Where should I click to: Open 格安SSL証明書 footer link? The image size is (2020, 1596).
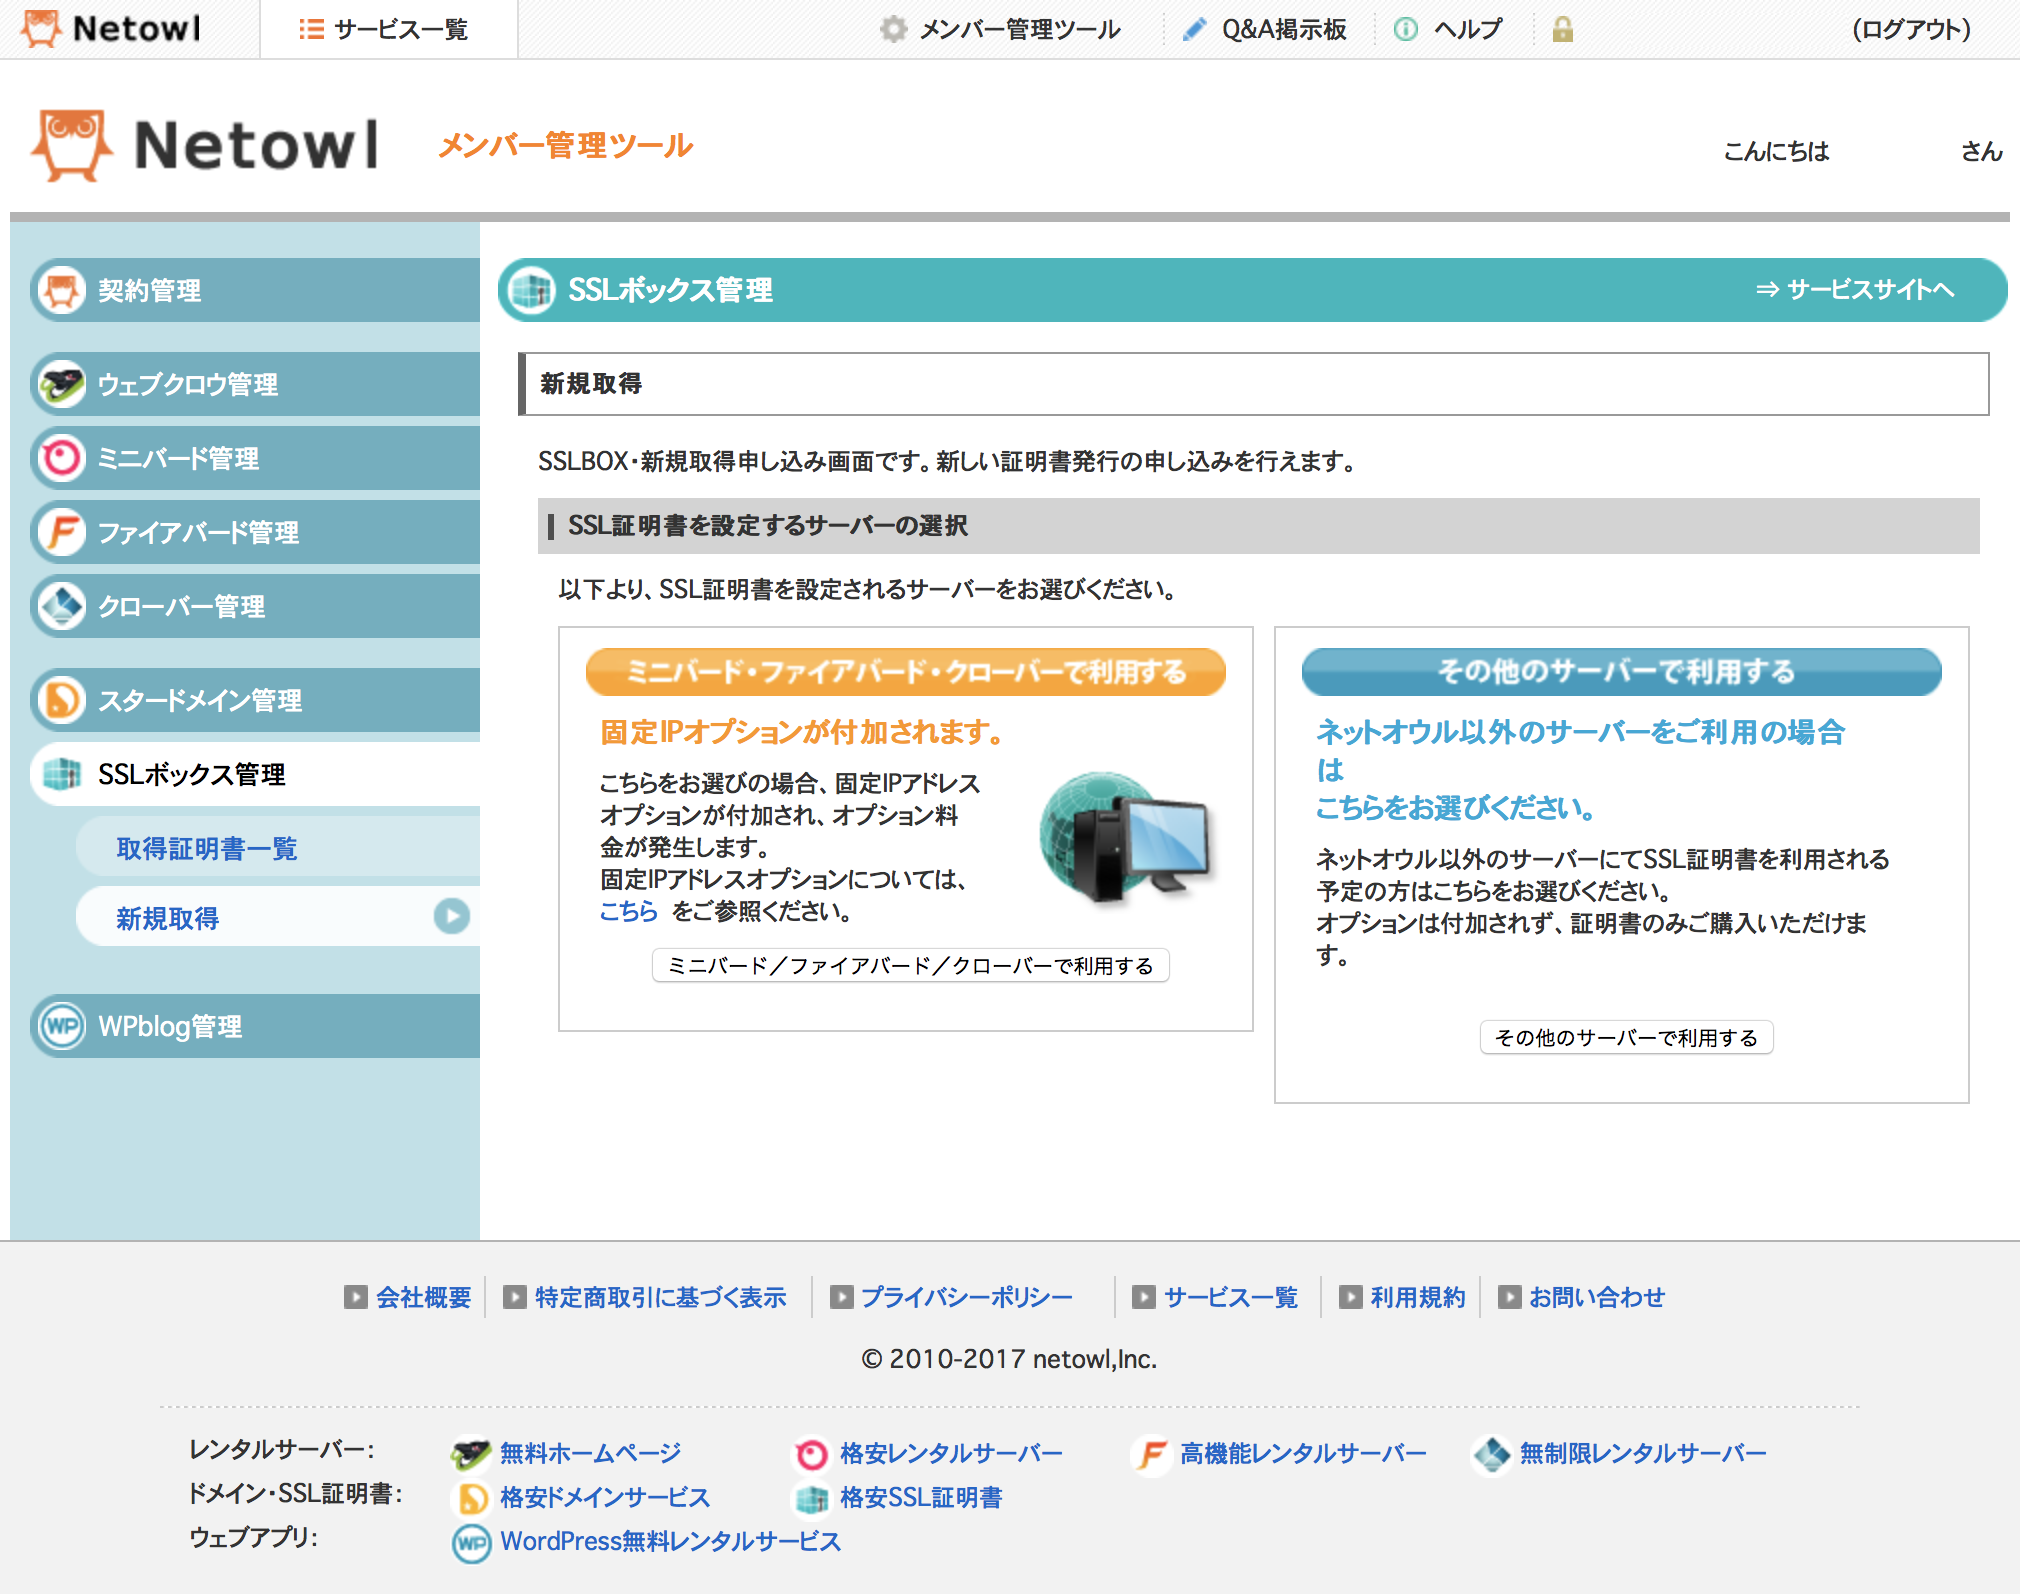click(921, 1497)
